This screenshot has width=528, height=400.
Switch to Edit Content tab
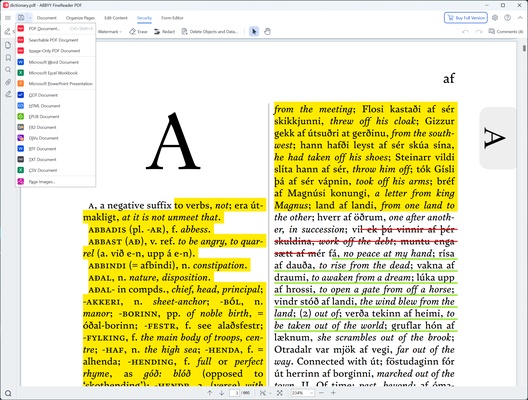click(116, 18)
